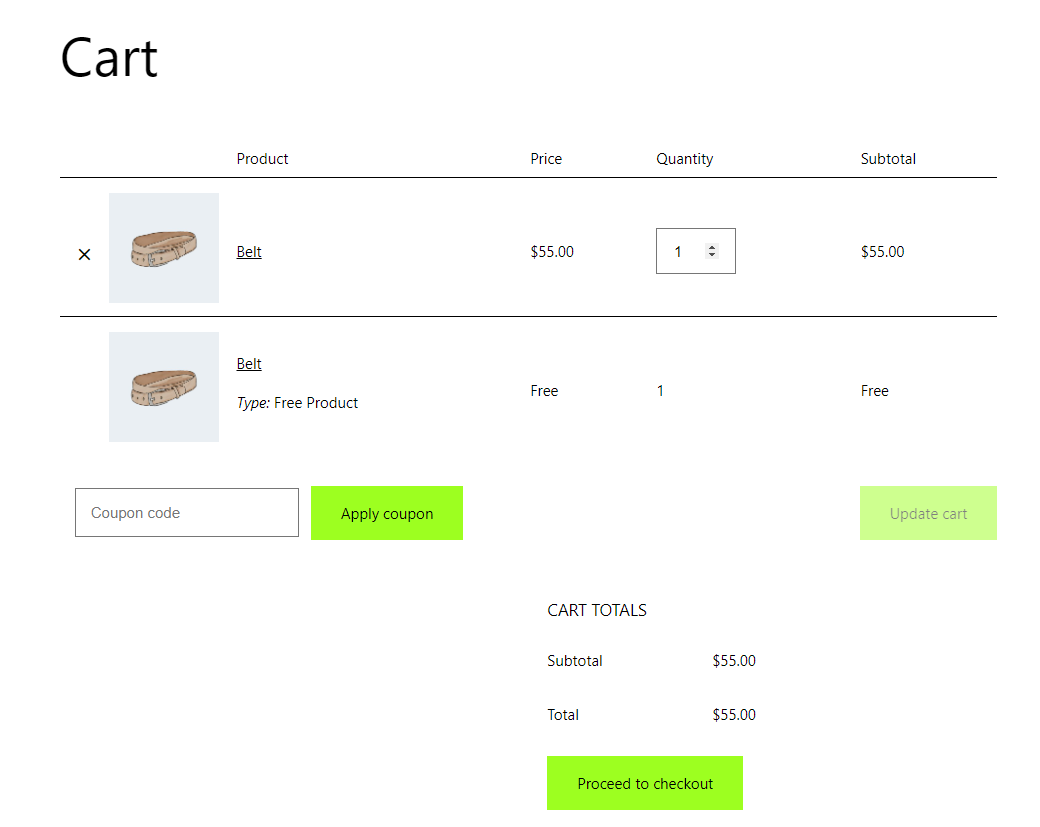Apply coupon using the green button

click(387, 513)
